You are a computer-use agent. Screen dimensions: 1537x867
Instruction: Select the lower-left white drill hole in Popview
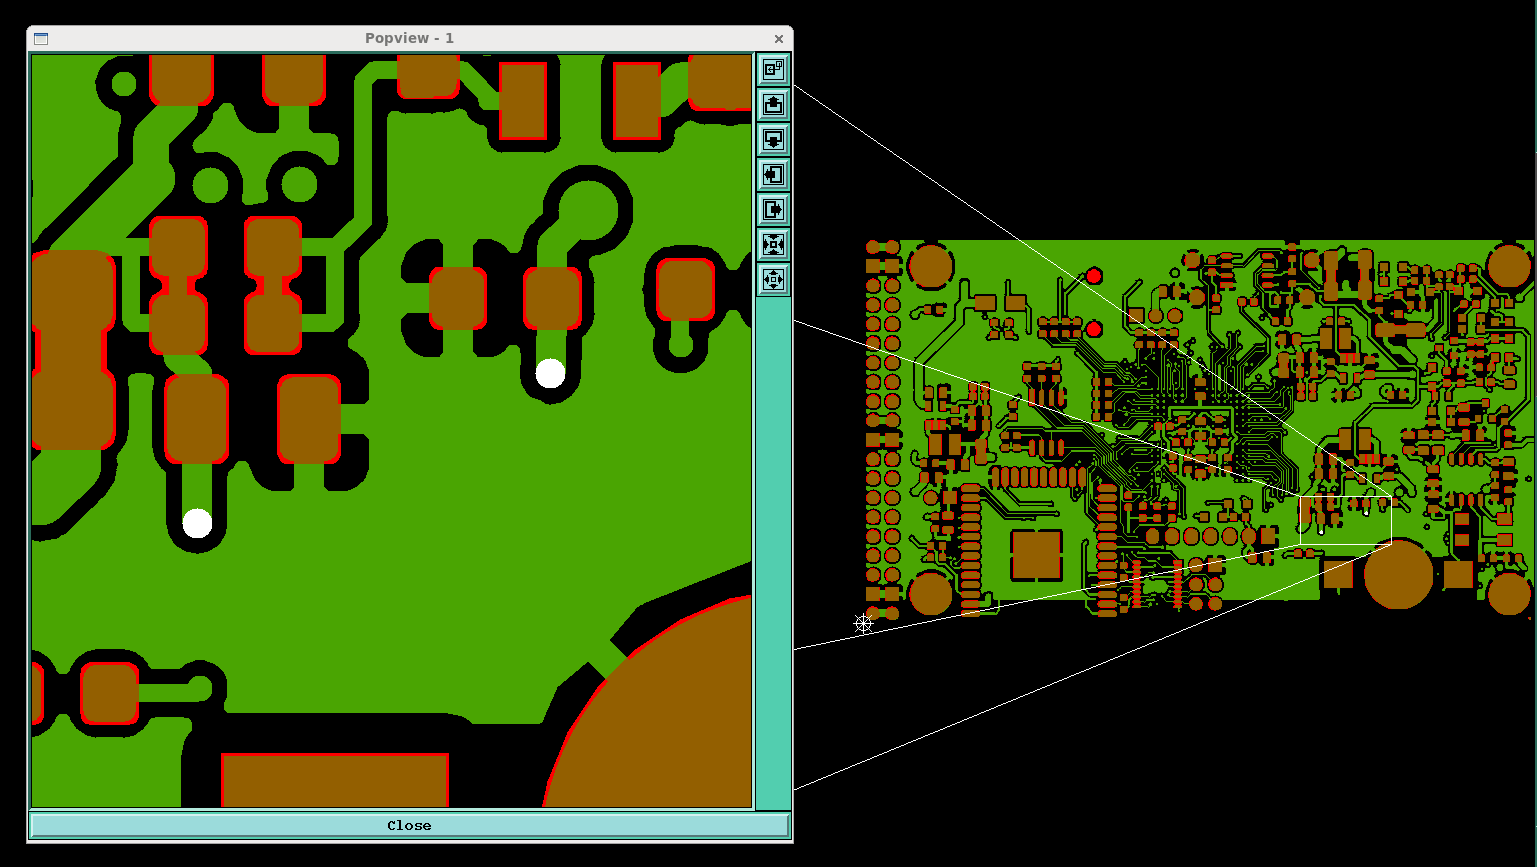point(197,523)
